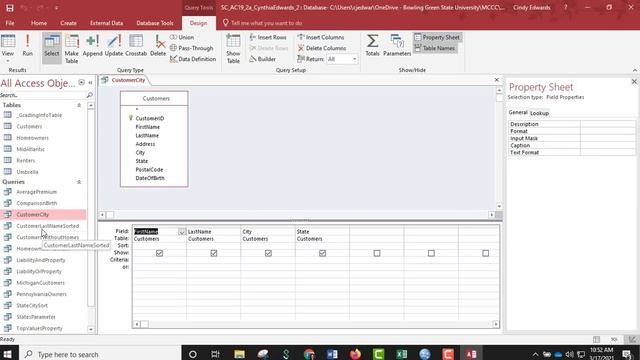Collapse the Queries group
Image resolution: width=640 pixels, height=360 pixels.
click(79, 182)
